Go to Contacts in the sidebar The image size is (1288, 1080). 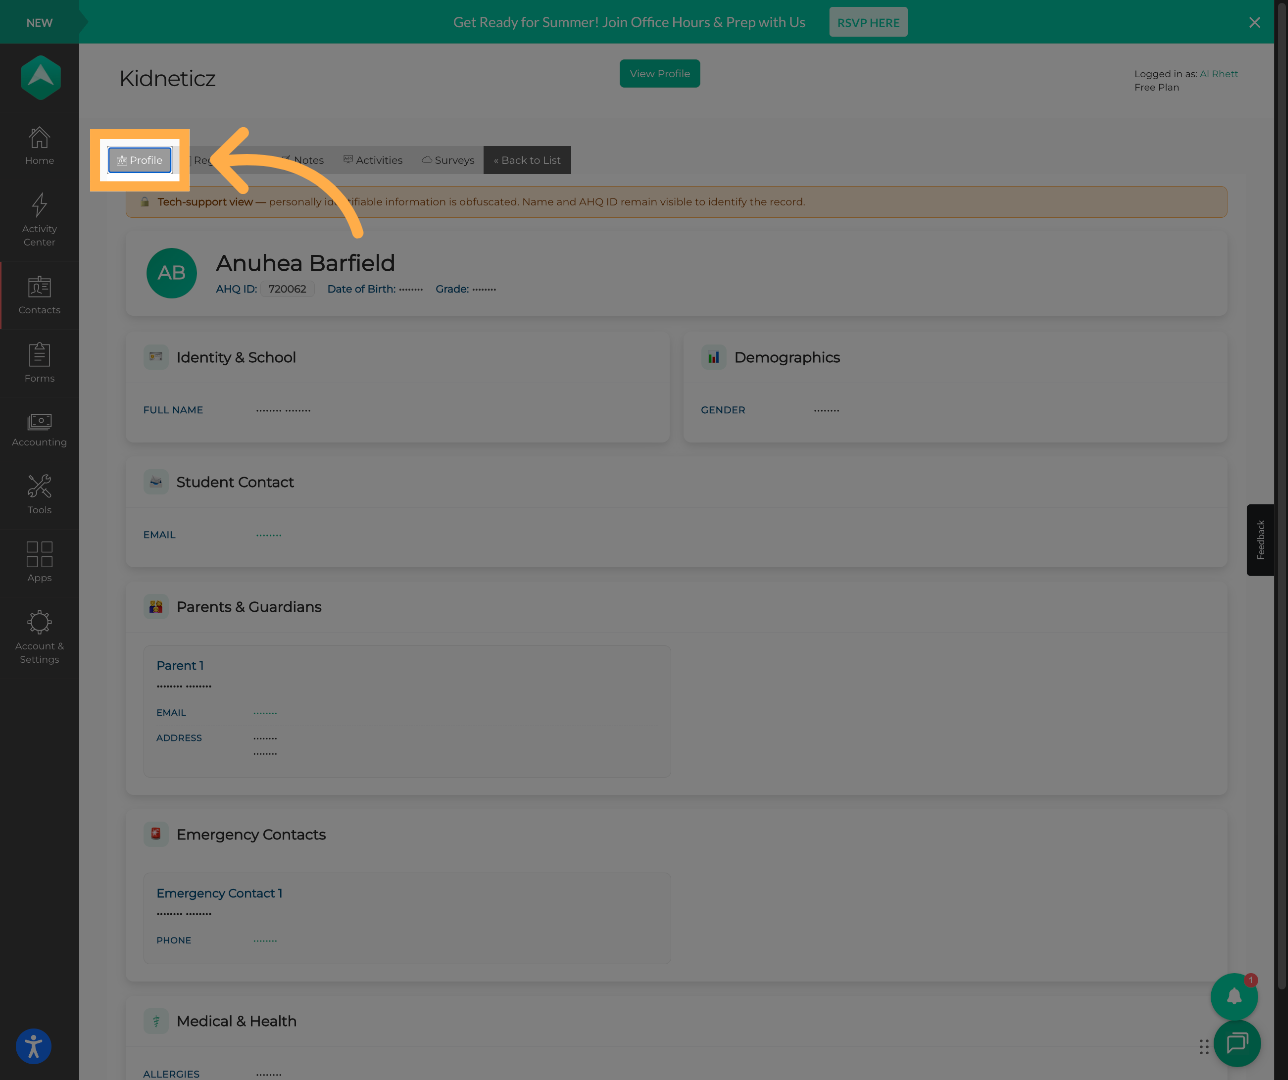(x=39, y=295)
